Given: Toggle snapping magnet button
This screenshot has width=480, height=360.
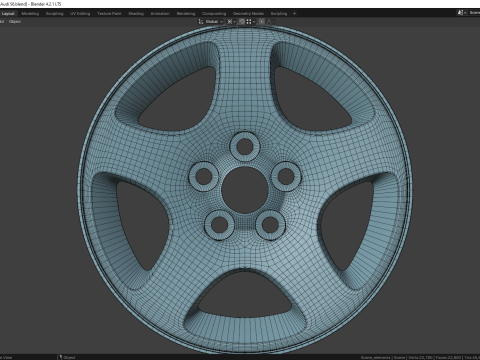Looking at the screenshot, I should click(x=242, y=22).
